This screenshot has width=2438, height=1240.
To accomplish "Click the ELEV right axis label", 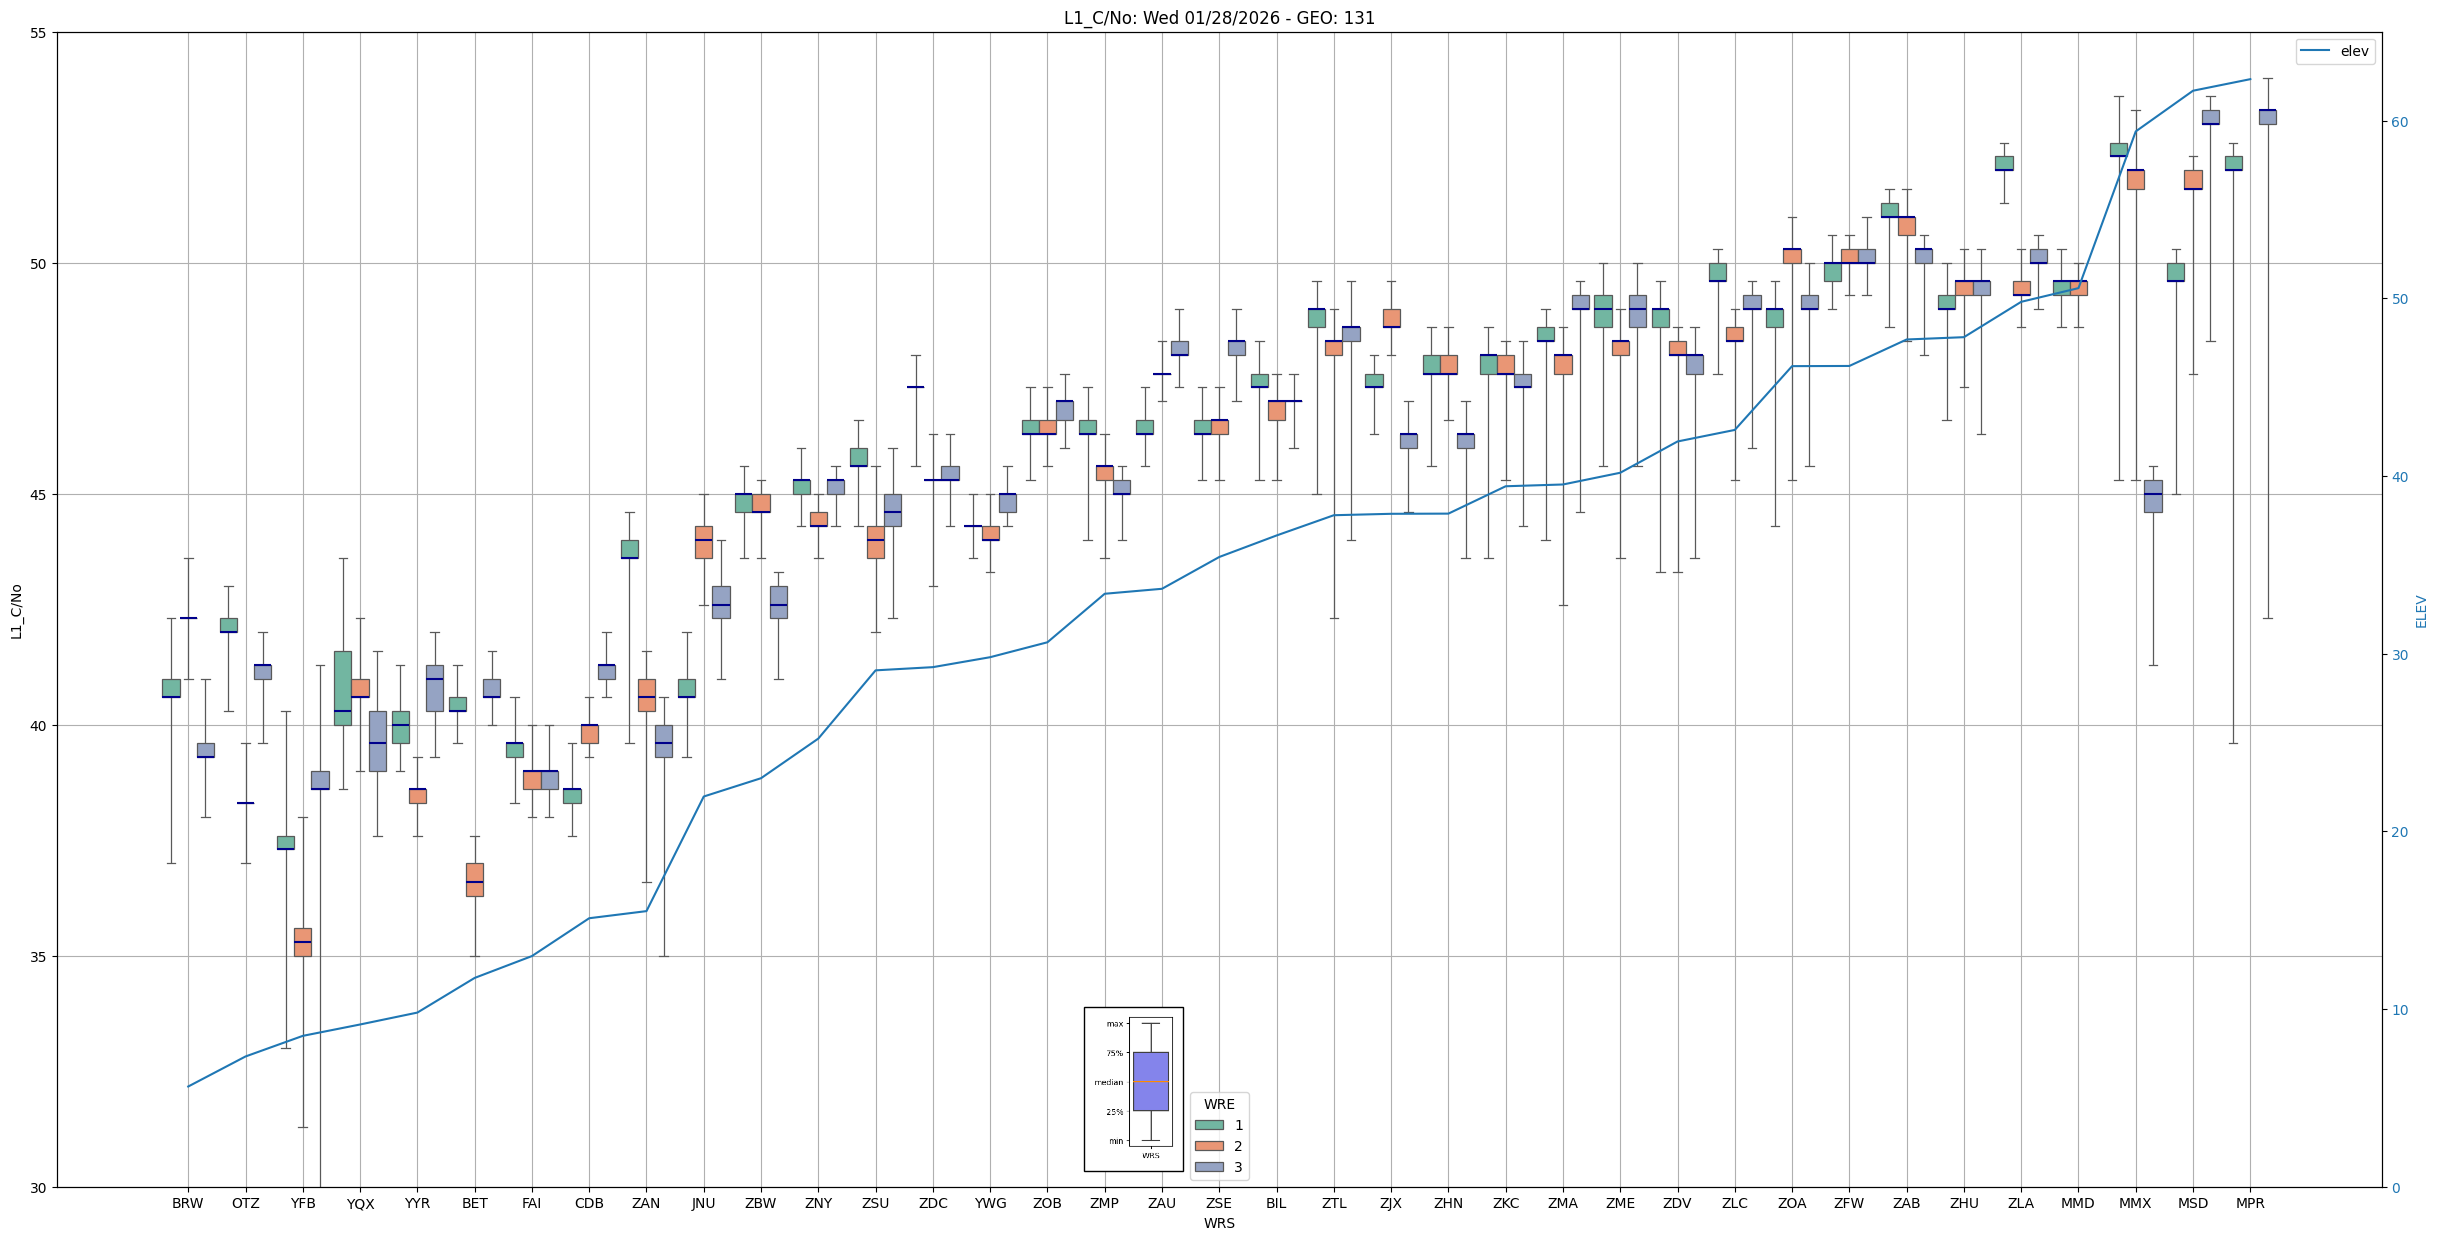I will (2421, 611).
